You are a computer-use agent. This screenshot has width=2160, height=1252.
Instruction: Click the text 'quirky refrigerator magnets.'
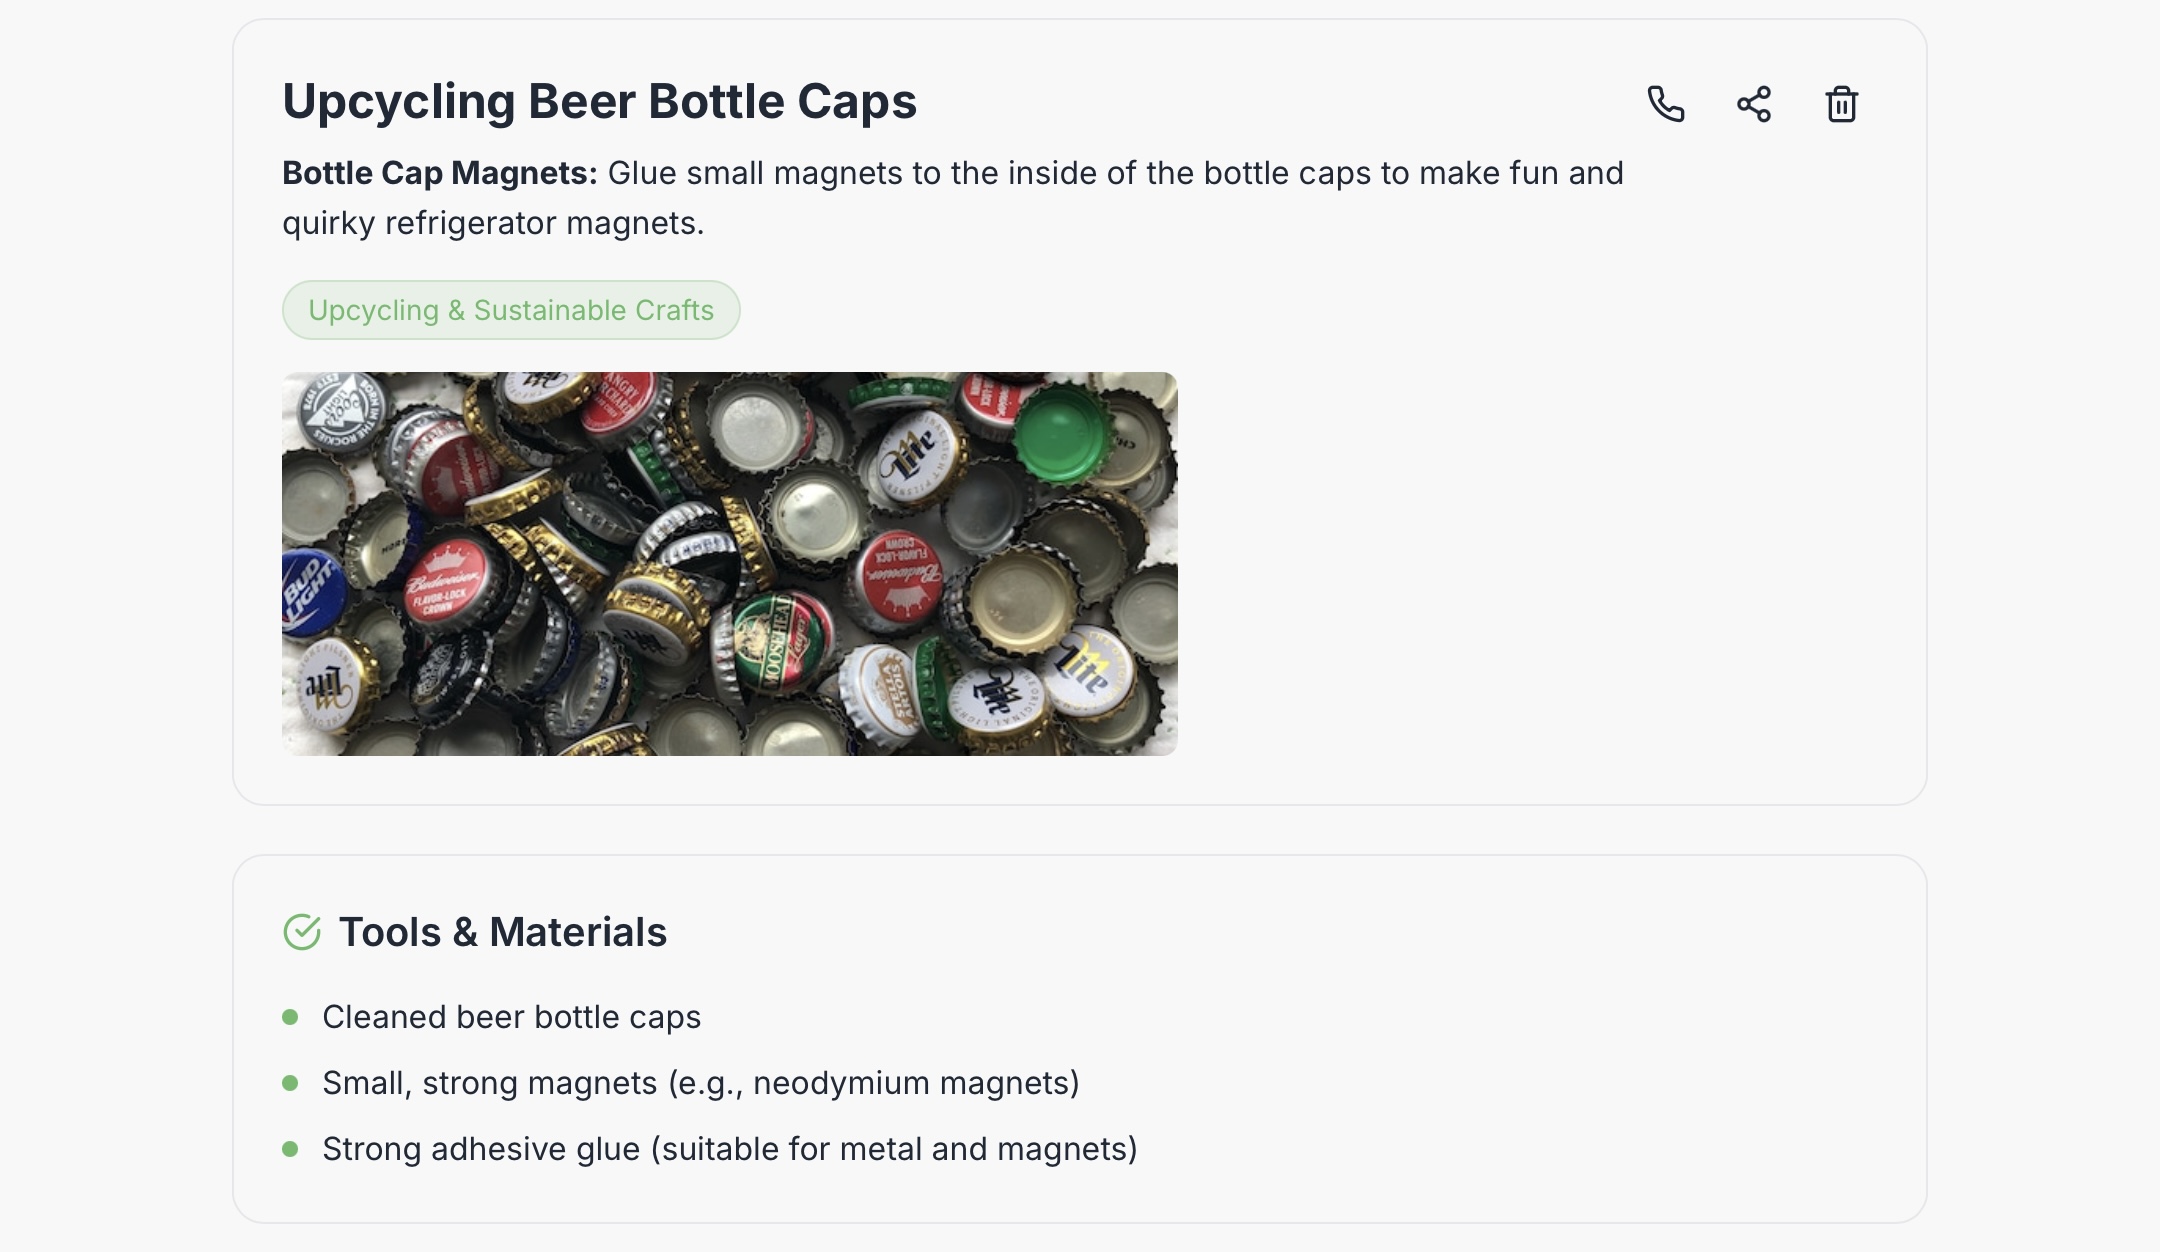[493, 222]
